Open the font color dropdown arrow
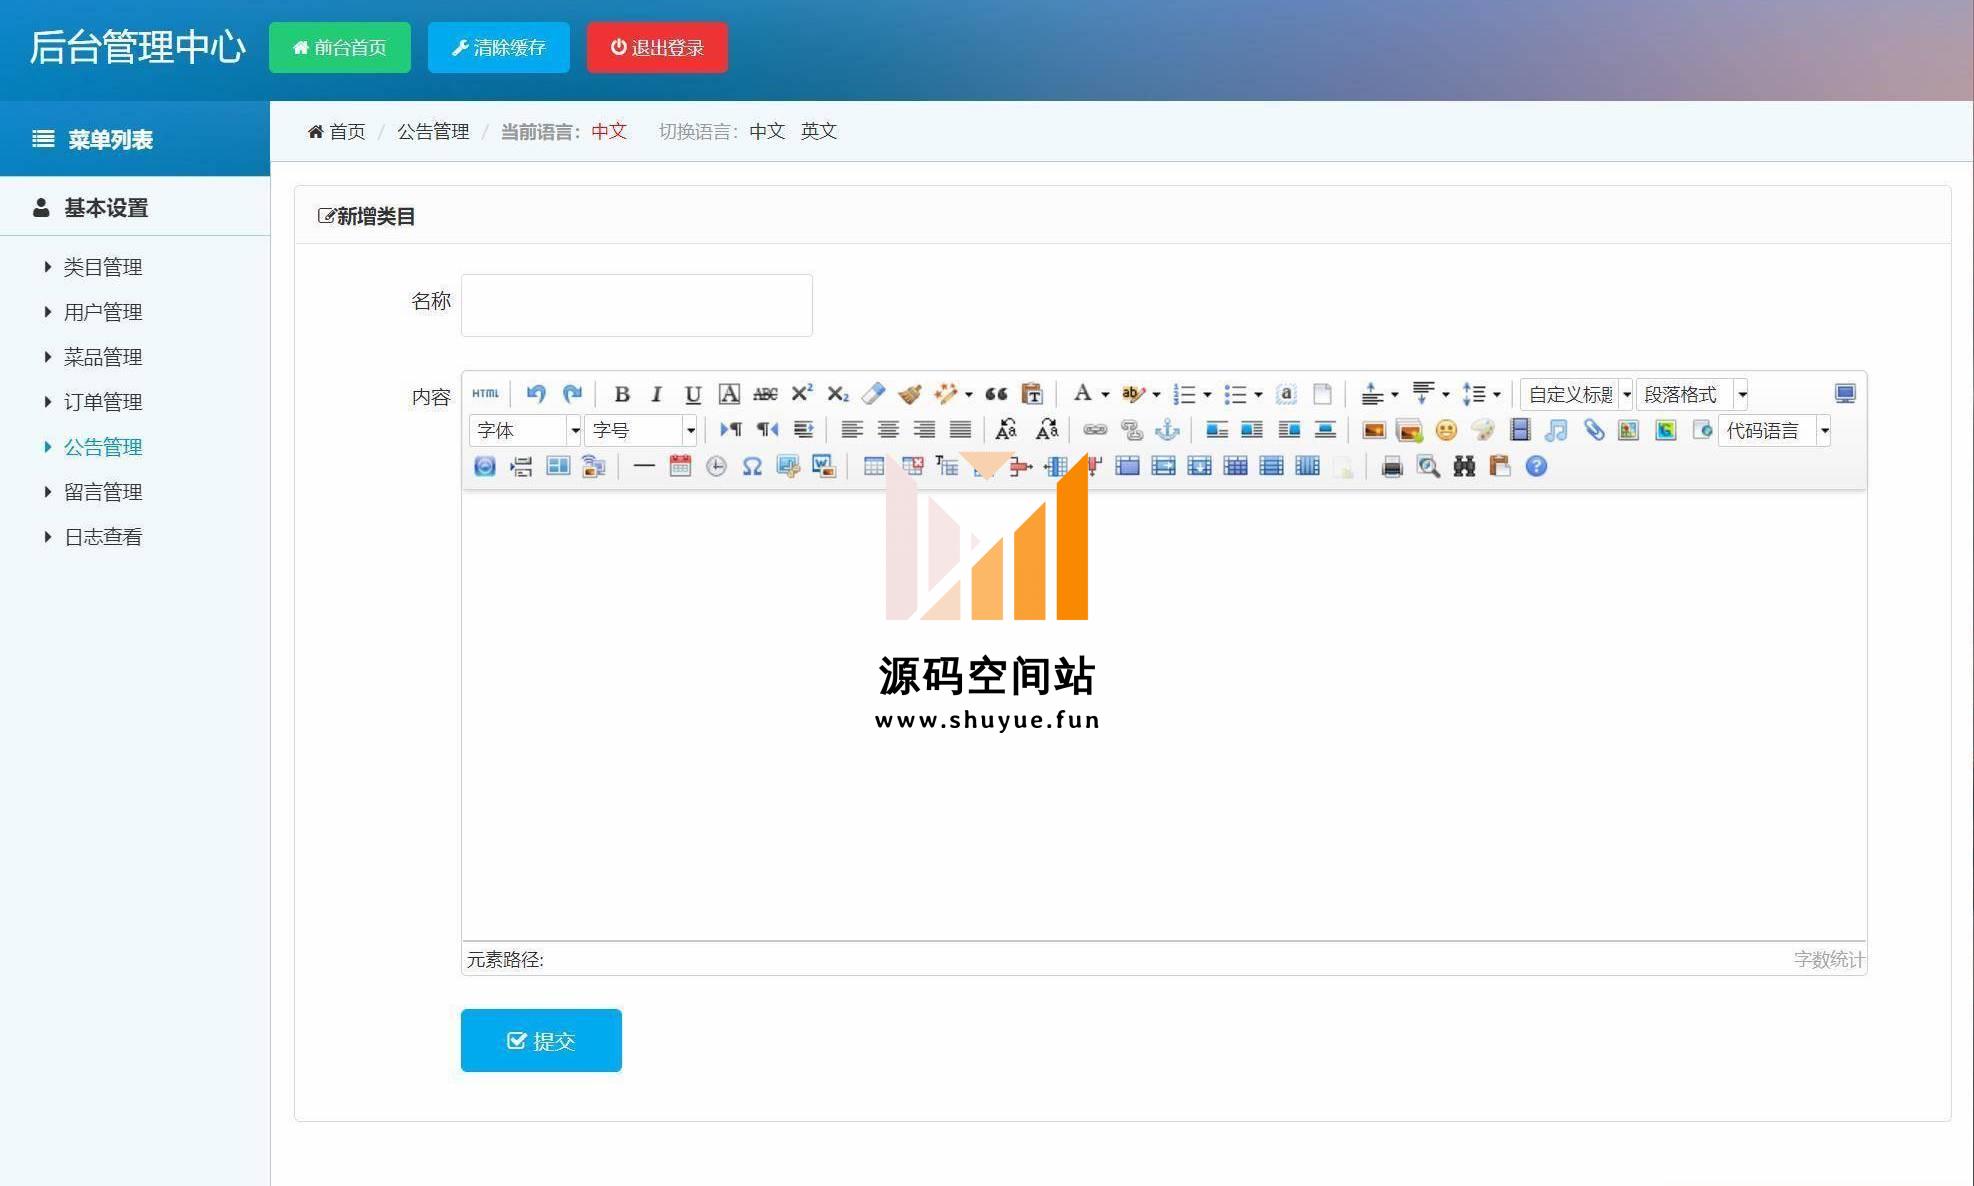This screenshot has width=1974, height=1186. pos(1106,395)
